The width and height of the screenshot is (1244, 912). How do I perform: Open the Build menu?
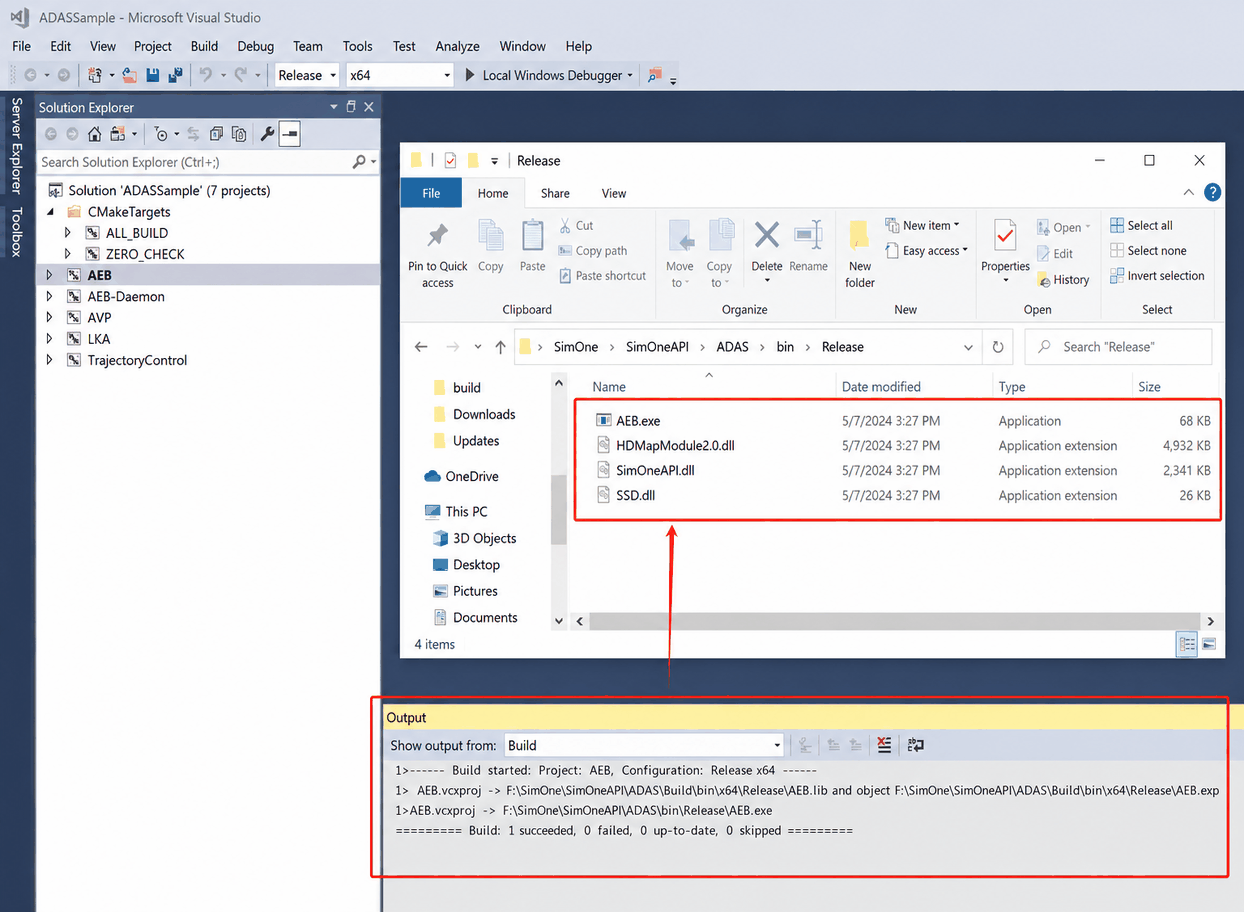(x=204, y=46)
